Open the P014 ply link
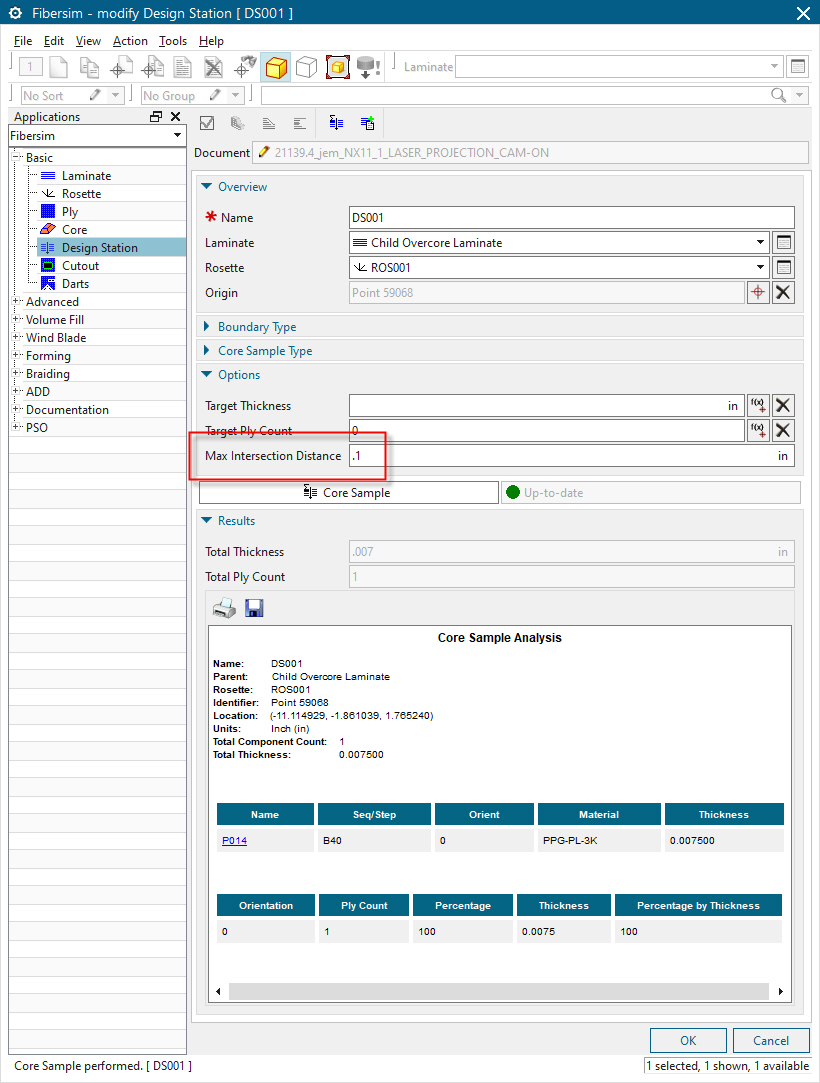The width and height of the screenshot is (820, 1083). (x=234, y=841)
